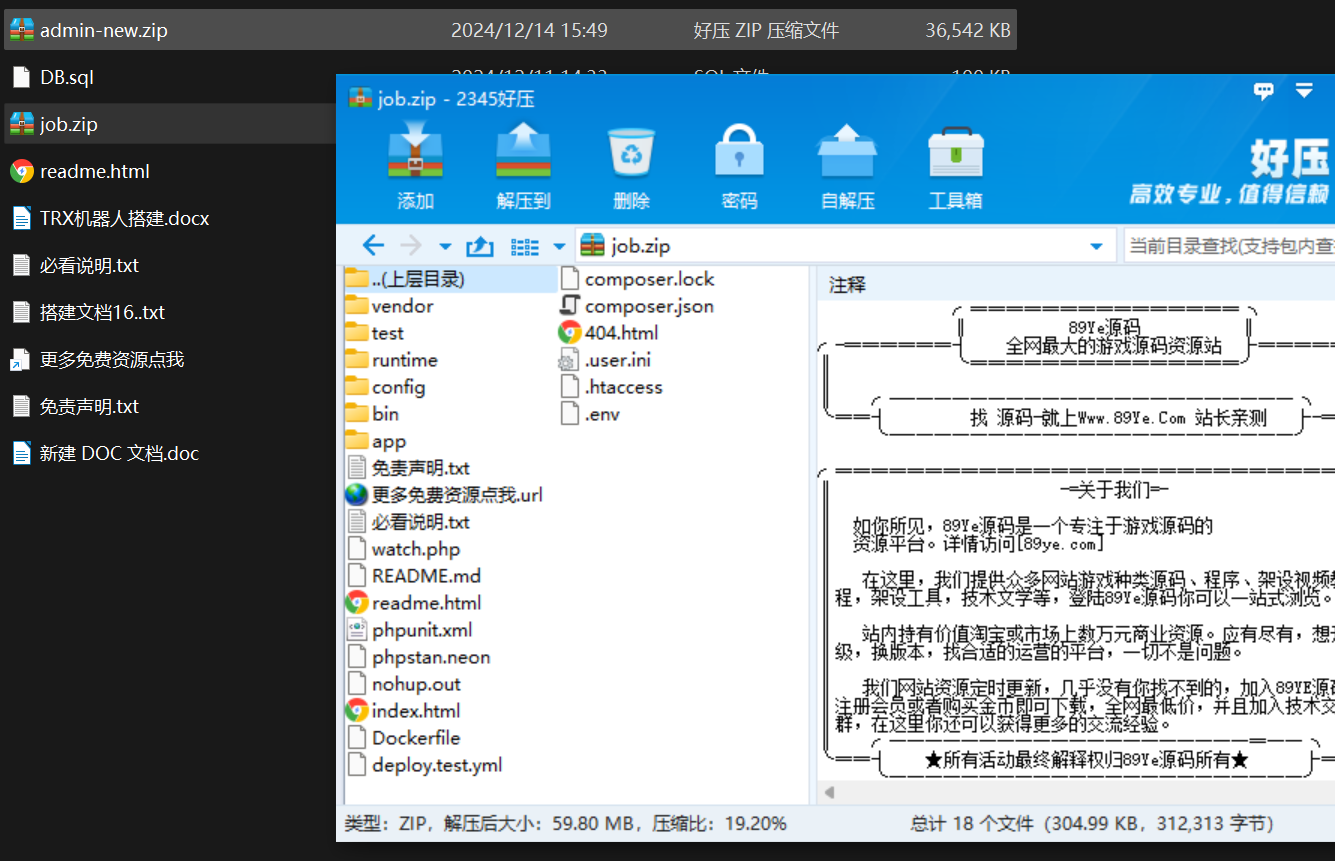Select the deploy.test.yml file
Viewport: 1335px width, 861px height.
coord(424,765)
